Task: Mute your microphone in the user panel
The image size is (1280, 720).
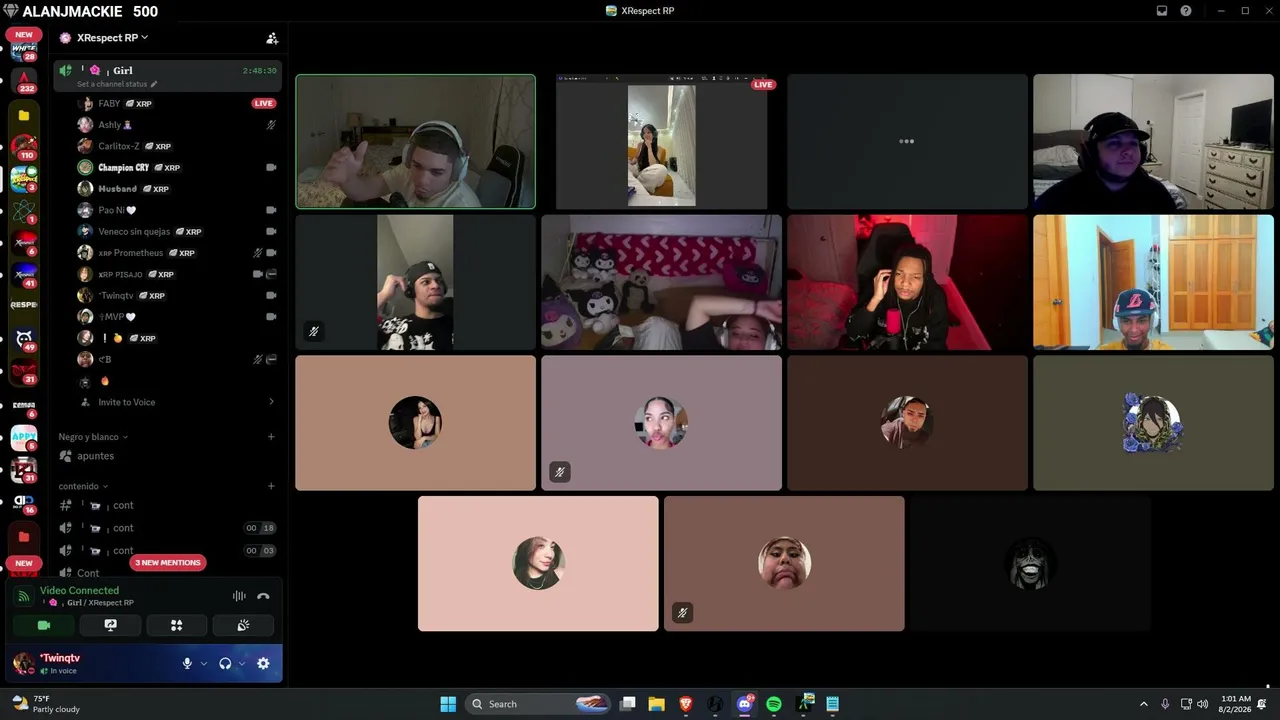Action: coord(187,663)
